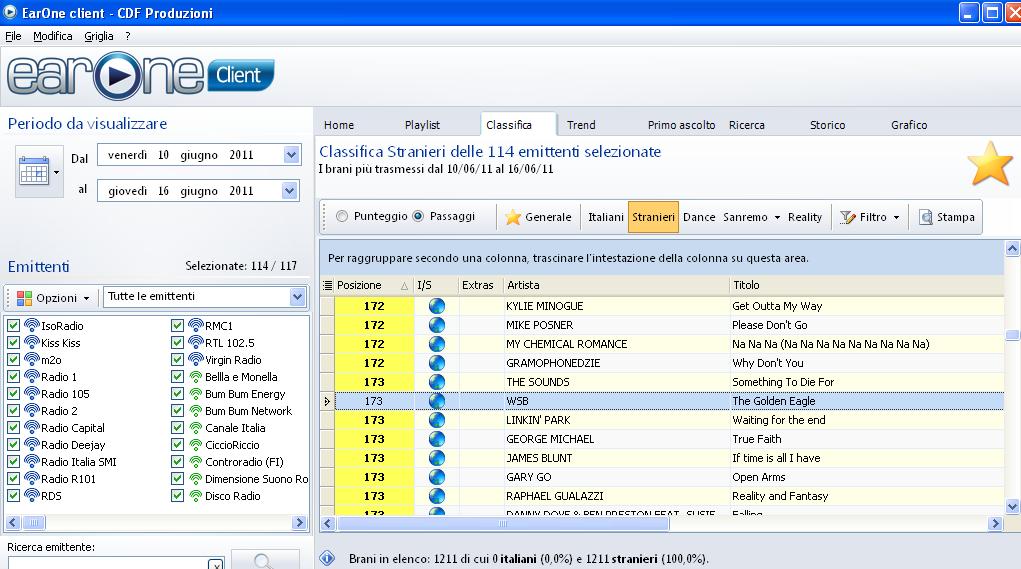
Task: Click globe icon in Gramophonedzie row
Action: click(437, 363)
